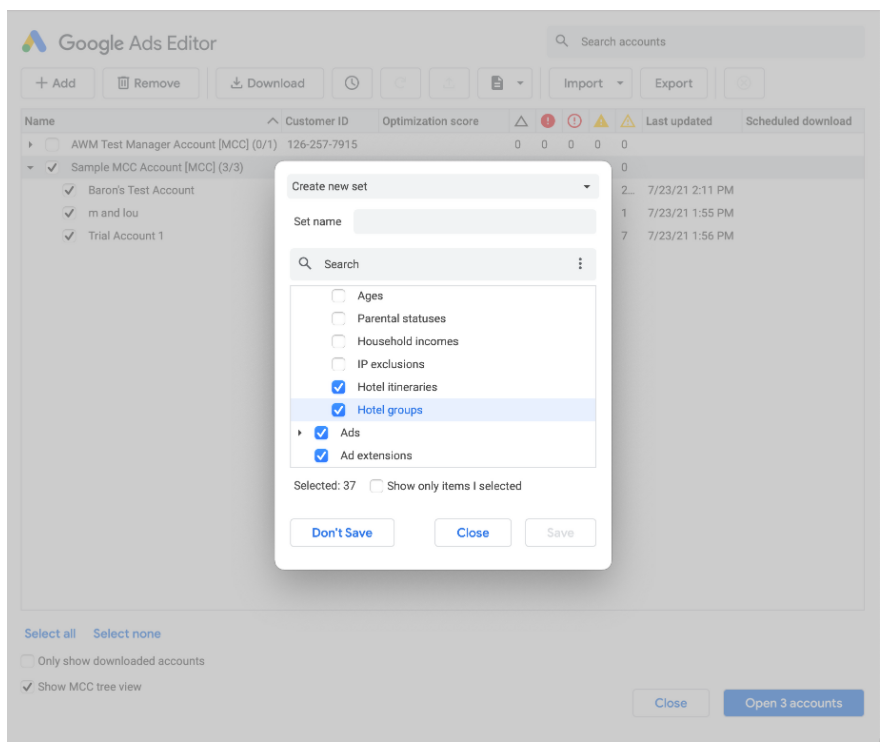Screen dimensions: 891x748
Task: Collapse Sample MCC Account row
Action: tap(30, 167)
